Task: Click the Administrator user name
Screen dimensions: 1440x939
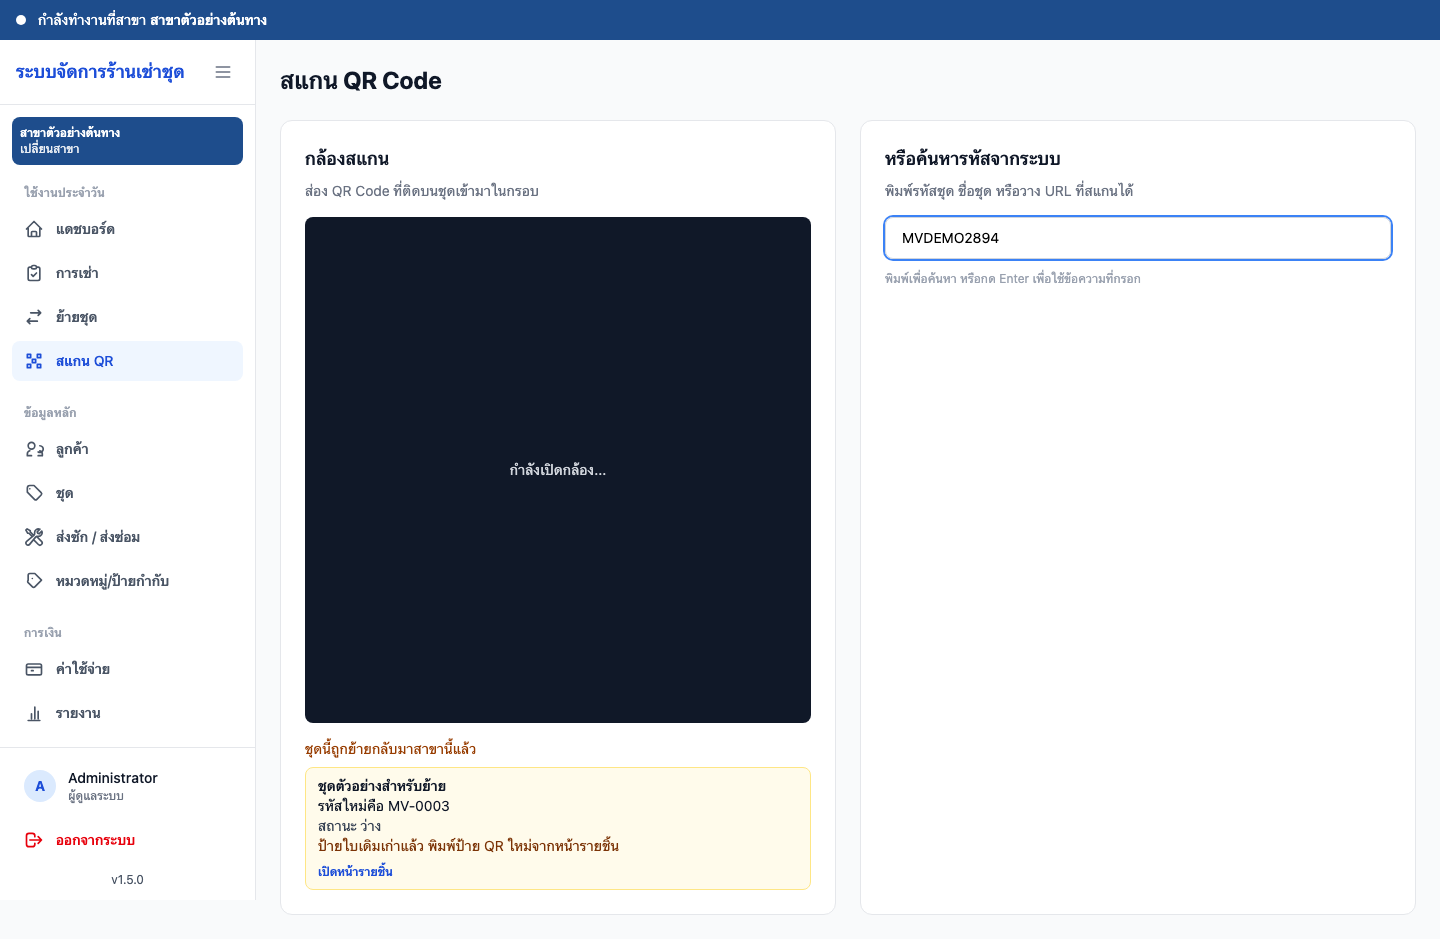Action: click(x=113, y=778)
